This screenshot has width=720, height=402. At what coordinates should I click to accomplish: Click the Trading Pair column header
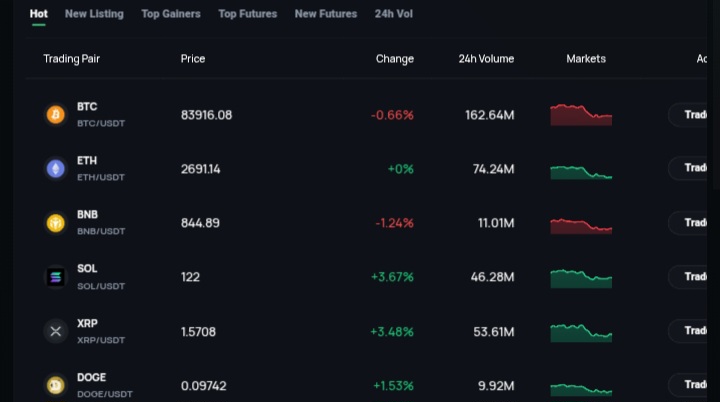[72, 59]
